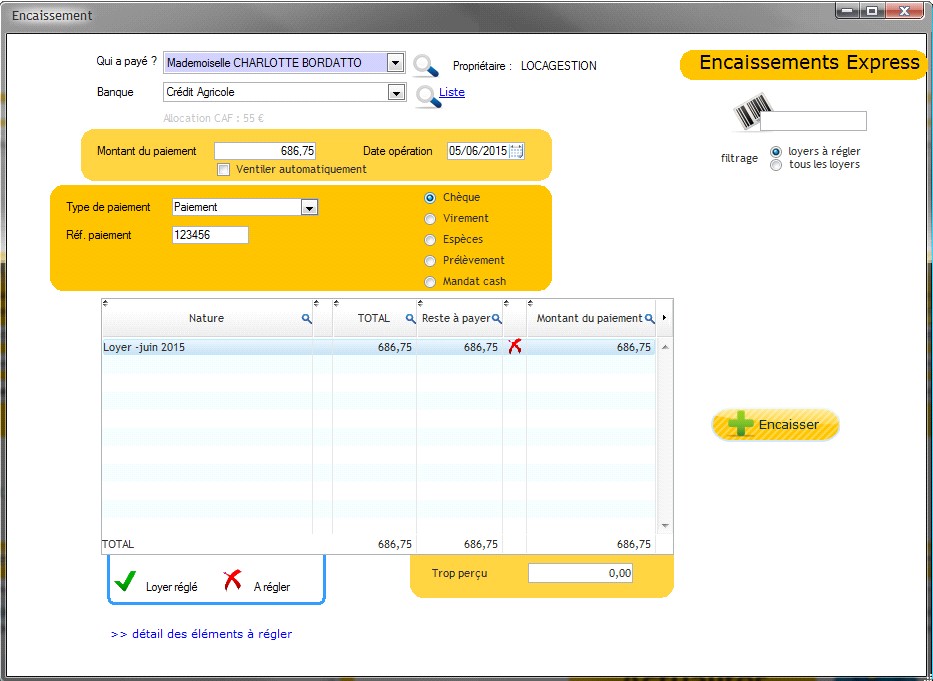Click the Encaisser button

pos(775,424)
